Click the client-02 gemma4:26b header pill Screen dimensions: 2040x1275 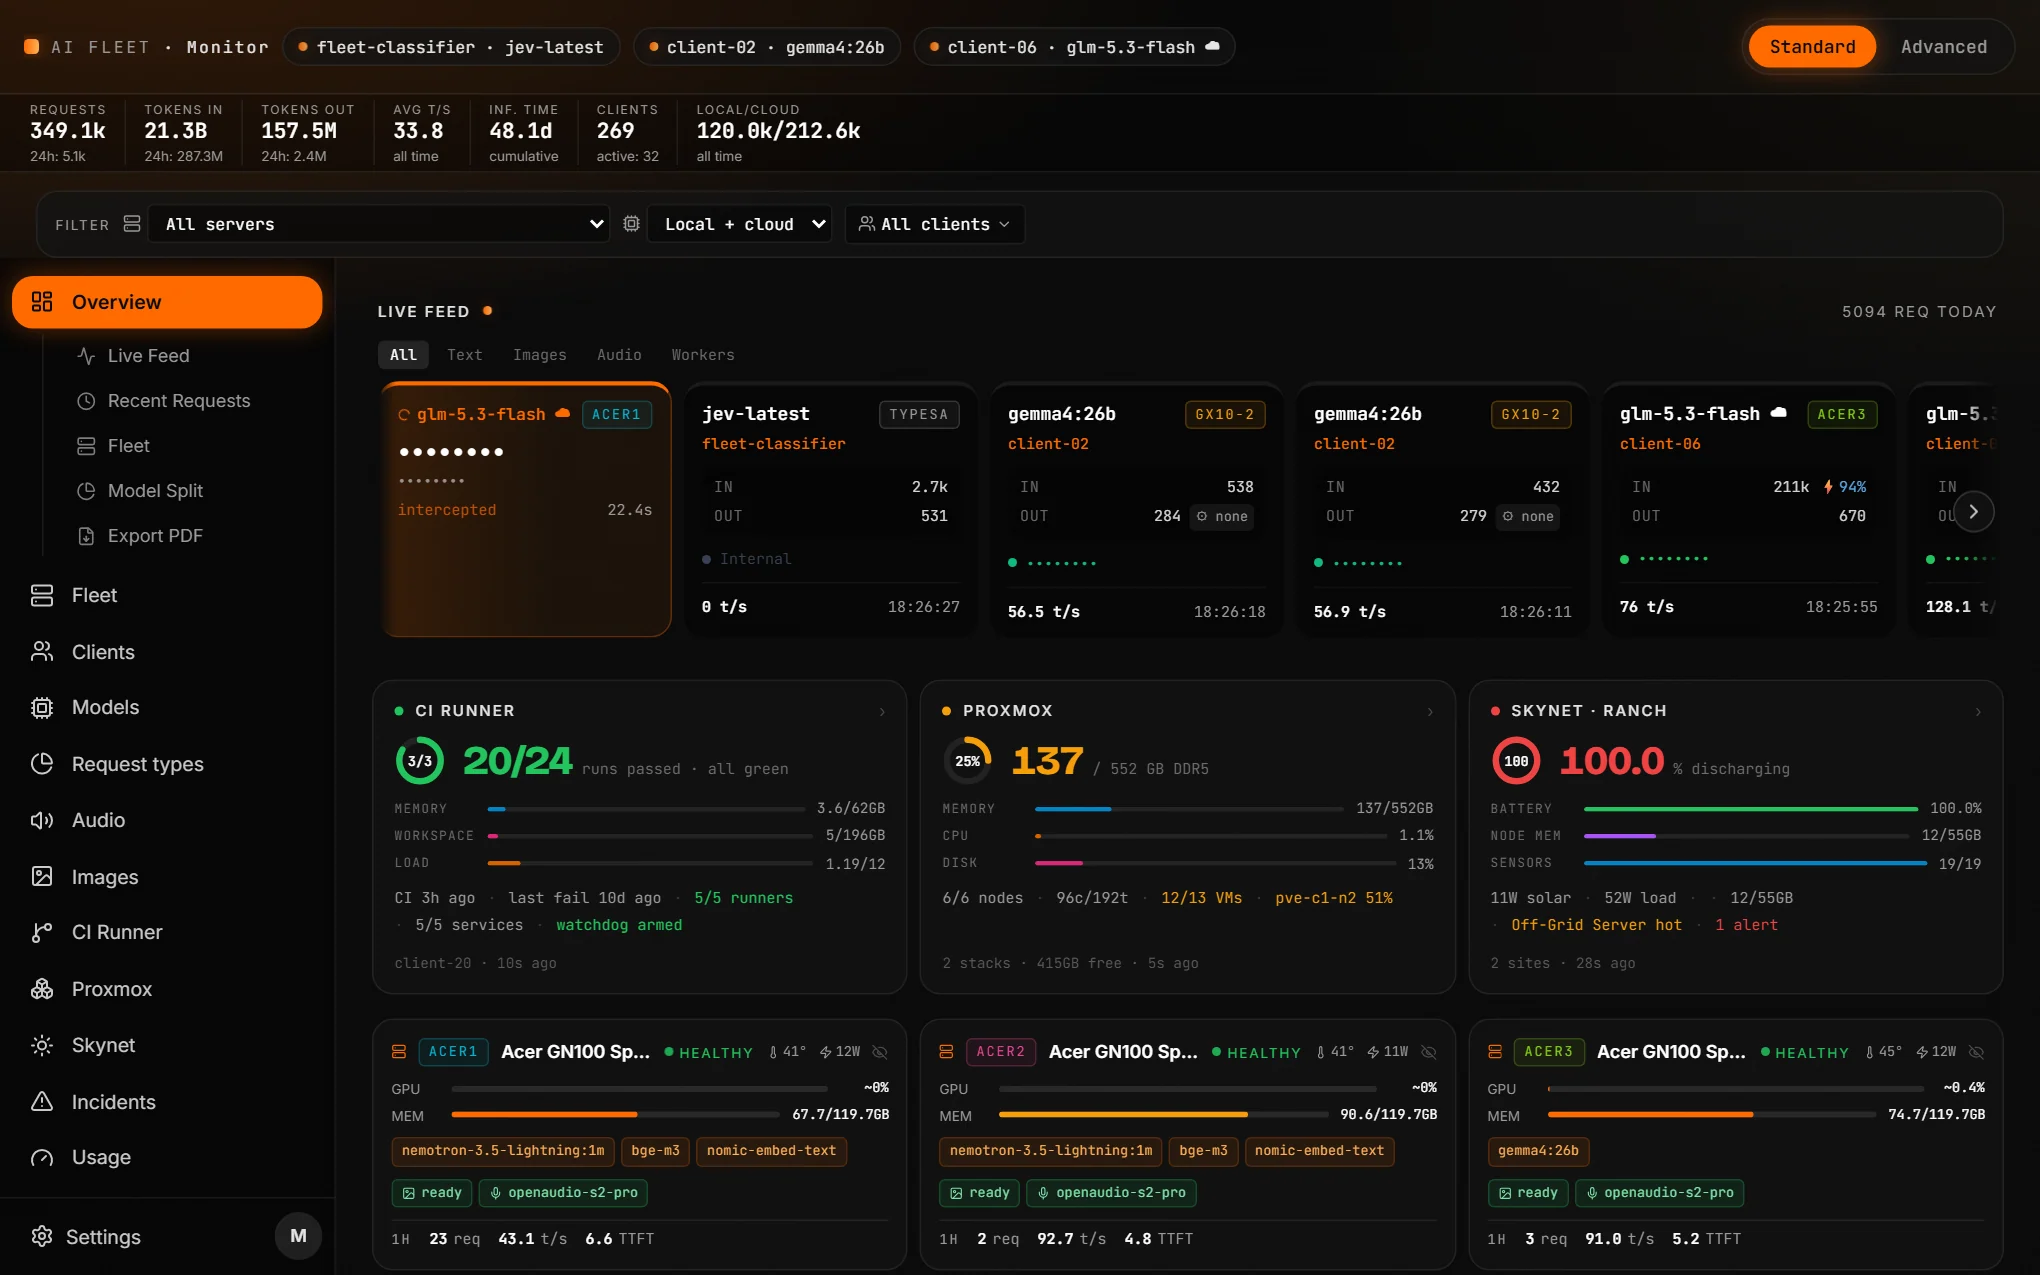(x=767, y=47)
